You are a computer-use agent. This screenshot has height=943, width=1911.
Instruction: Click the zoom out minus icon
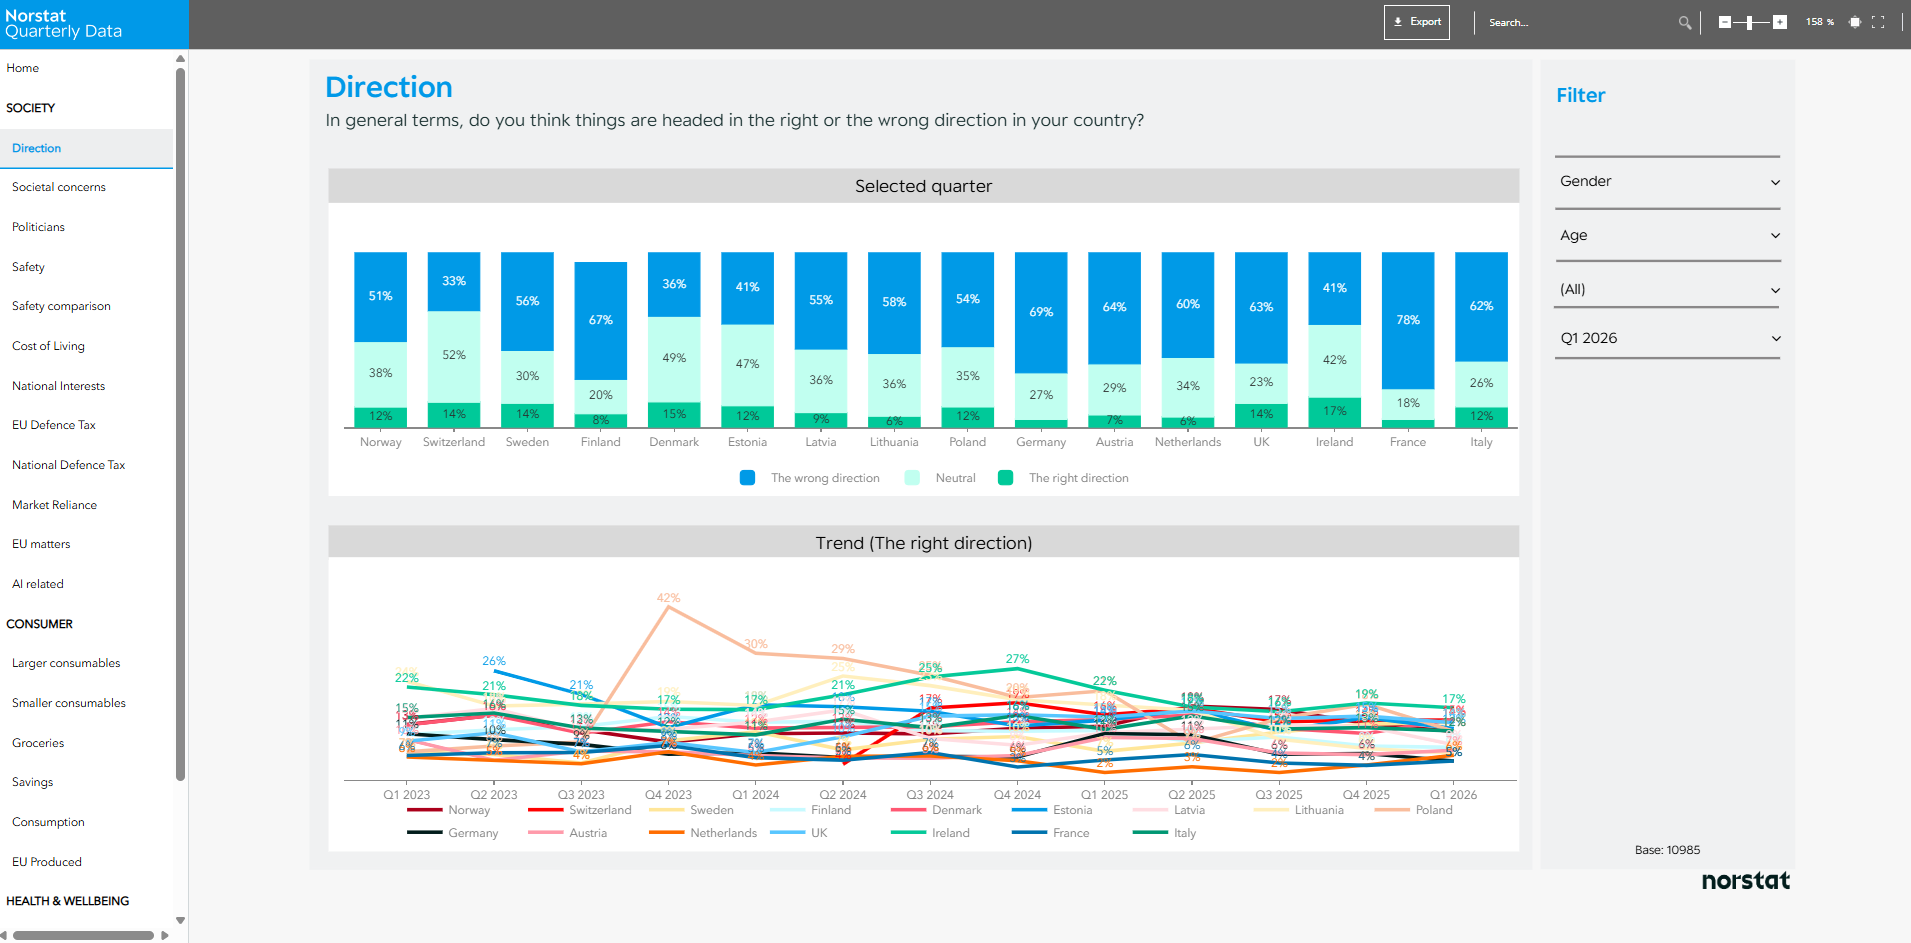1725,22
